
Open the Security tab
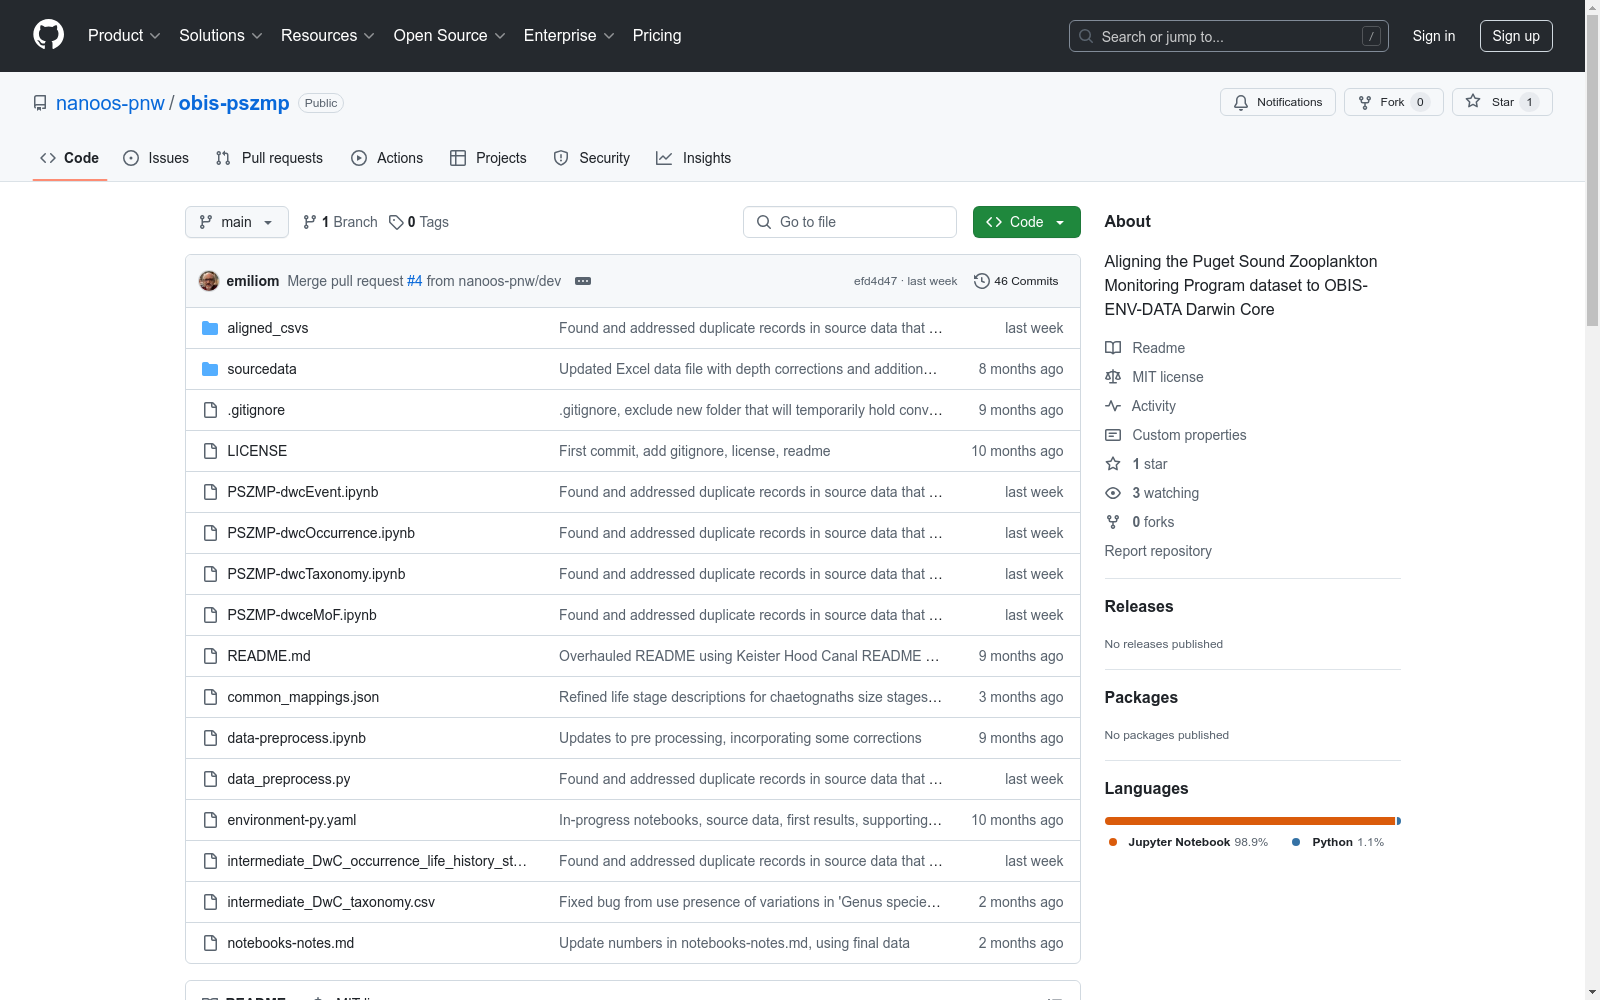click(x=592, y=158)
